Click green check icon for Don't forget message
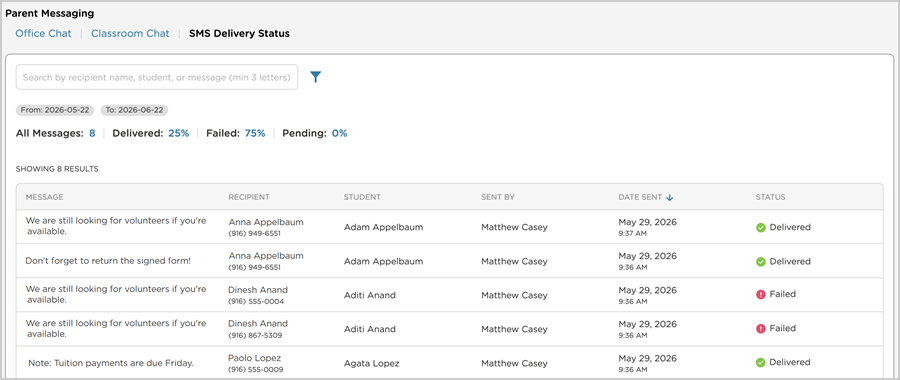Screen dimensions: 900x380 click(761, 262)
